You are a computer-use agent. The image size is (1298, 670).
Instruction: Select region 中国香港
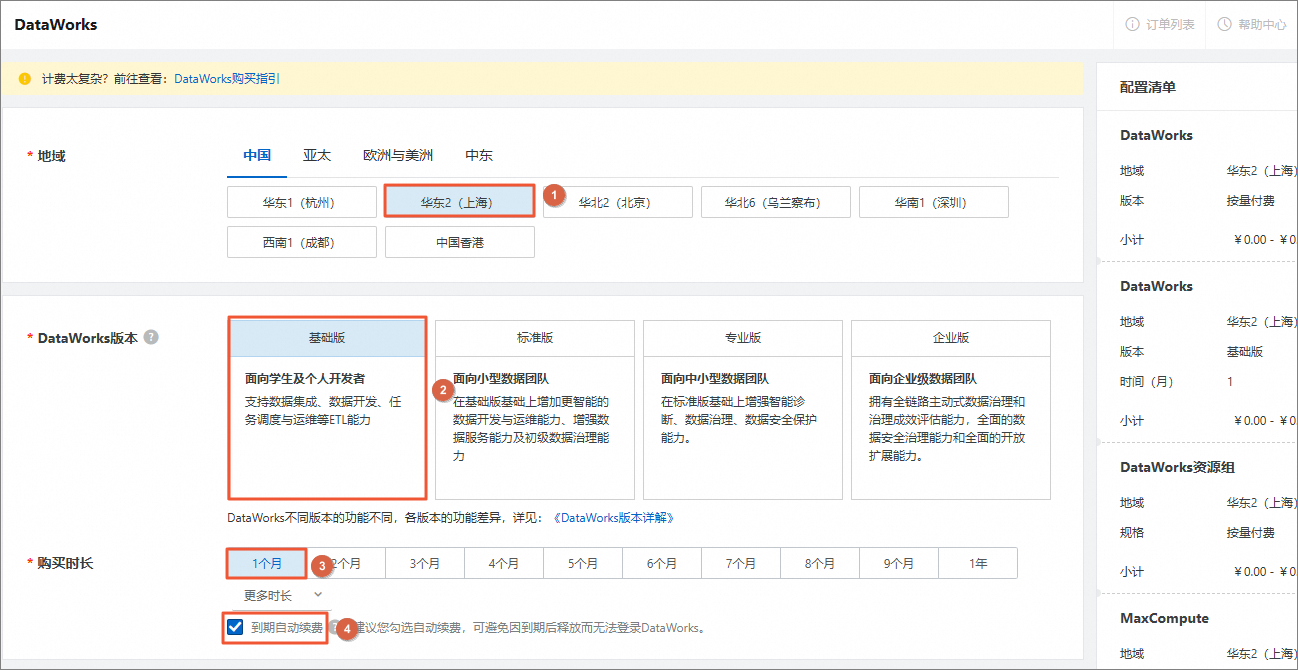460,242
